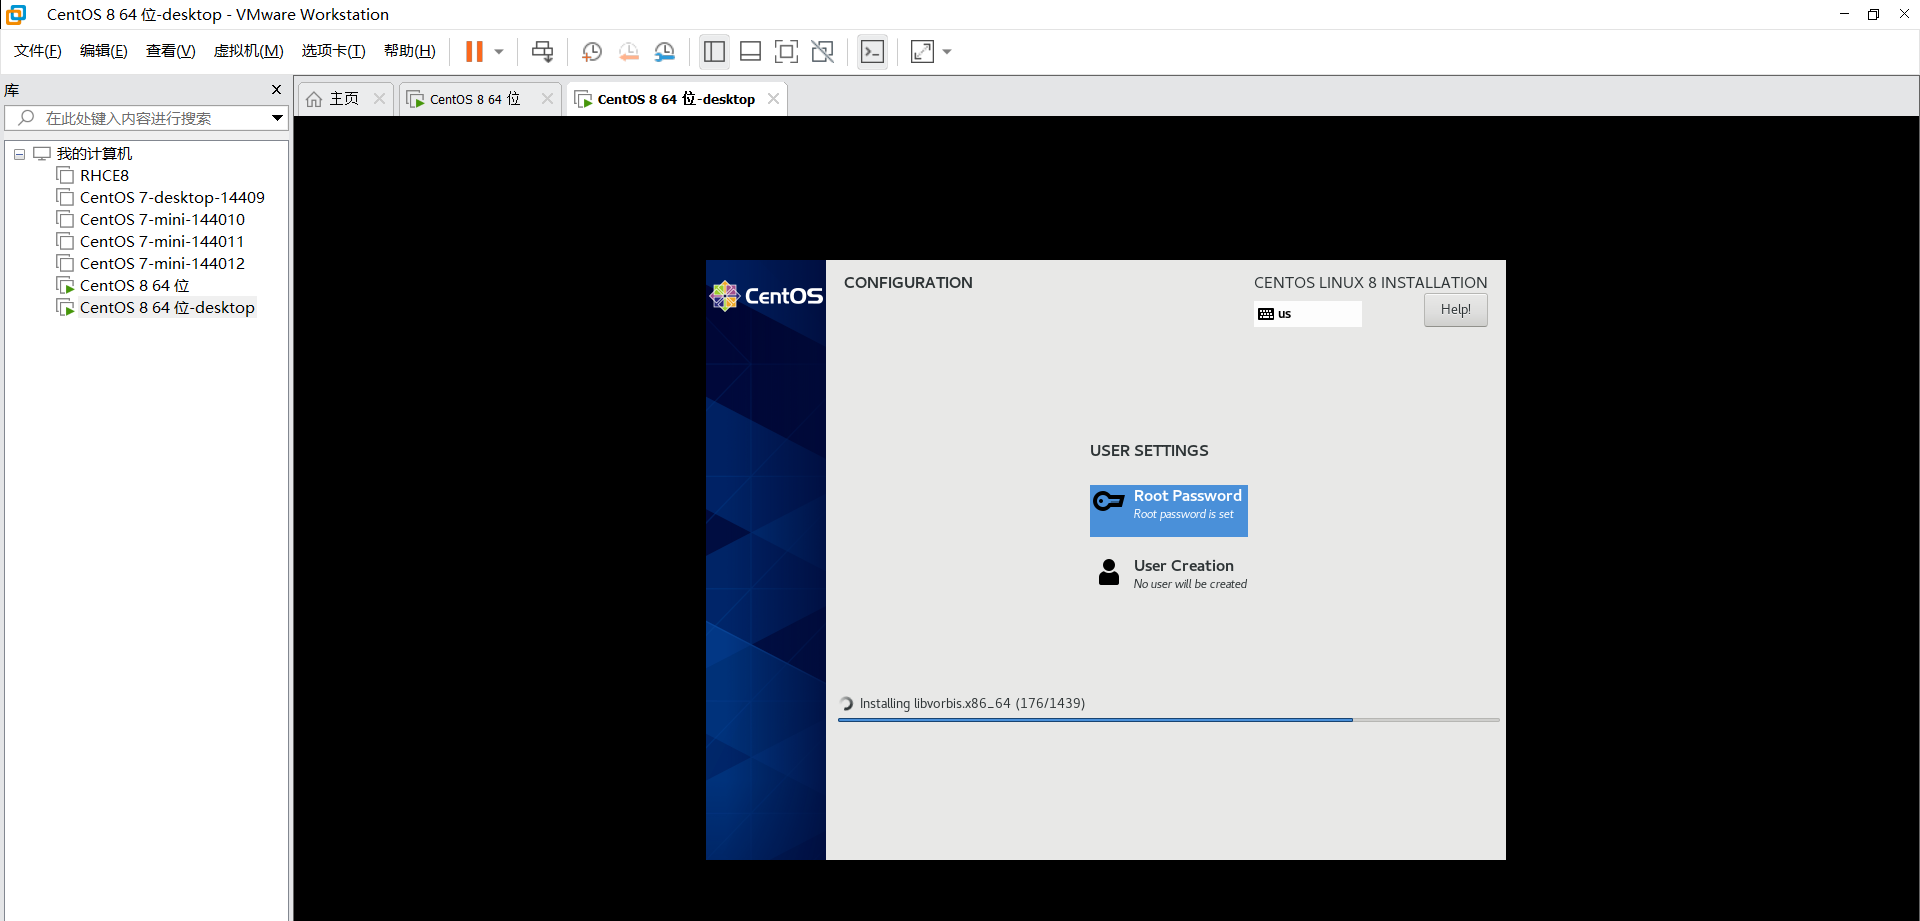Click the Installing libvorbis.x86_64 status text

click(x=972, y=703)
